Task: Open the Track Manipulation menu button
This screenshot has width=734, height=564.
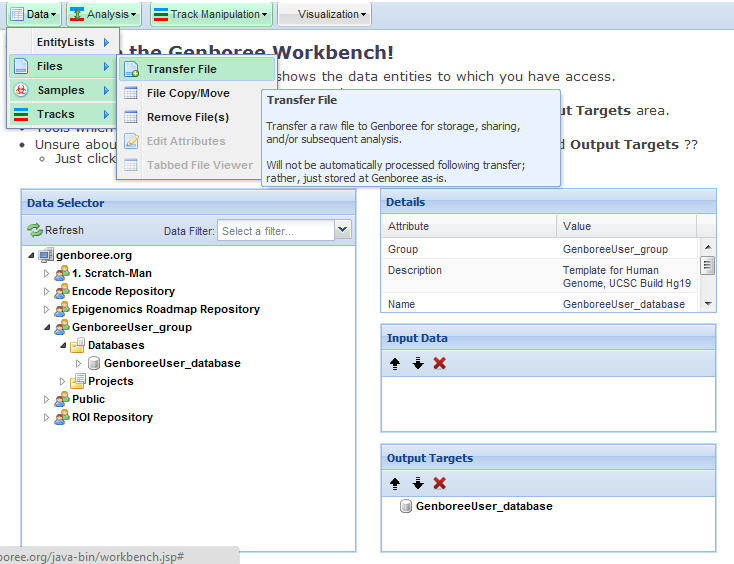Action: click(210, 14)
